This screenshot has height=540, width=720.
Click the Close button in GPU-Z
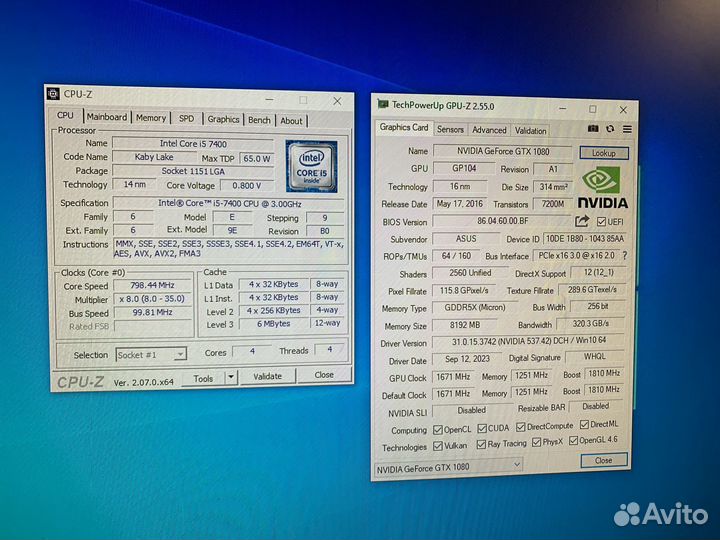click(603, 460)
